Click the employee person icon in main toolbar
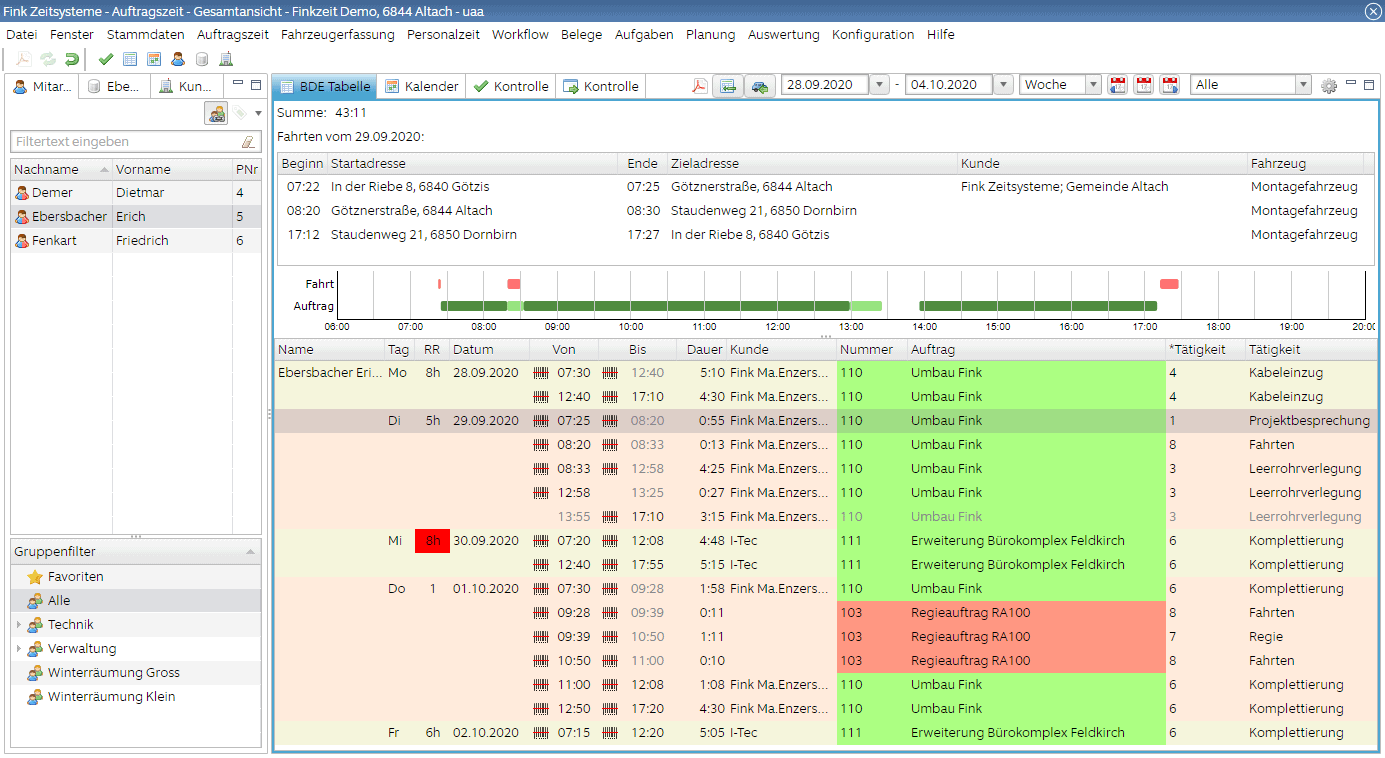This screenshot has height=758, width=1385. click(178, 59)
